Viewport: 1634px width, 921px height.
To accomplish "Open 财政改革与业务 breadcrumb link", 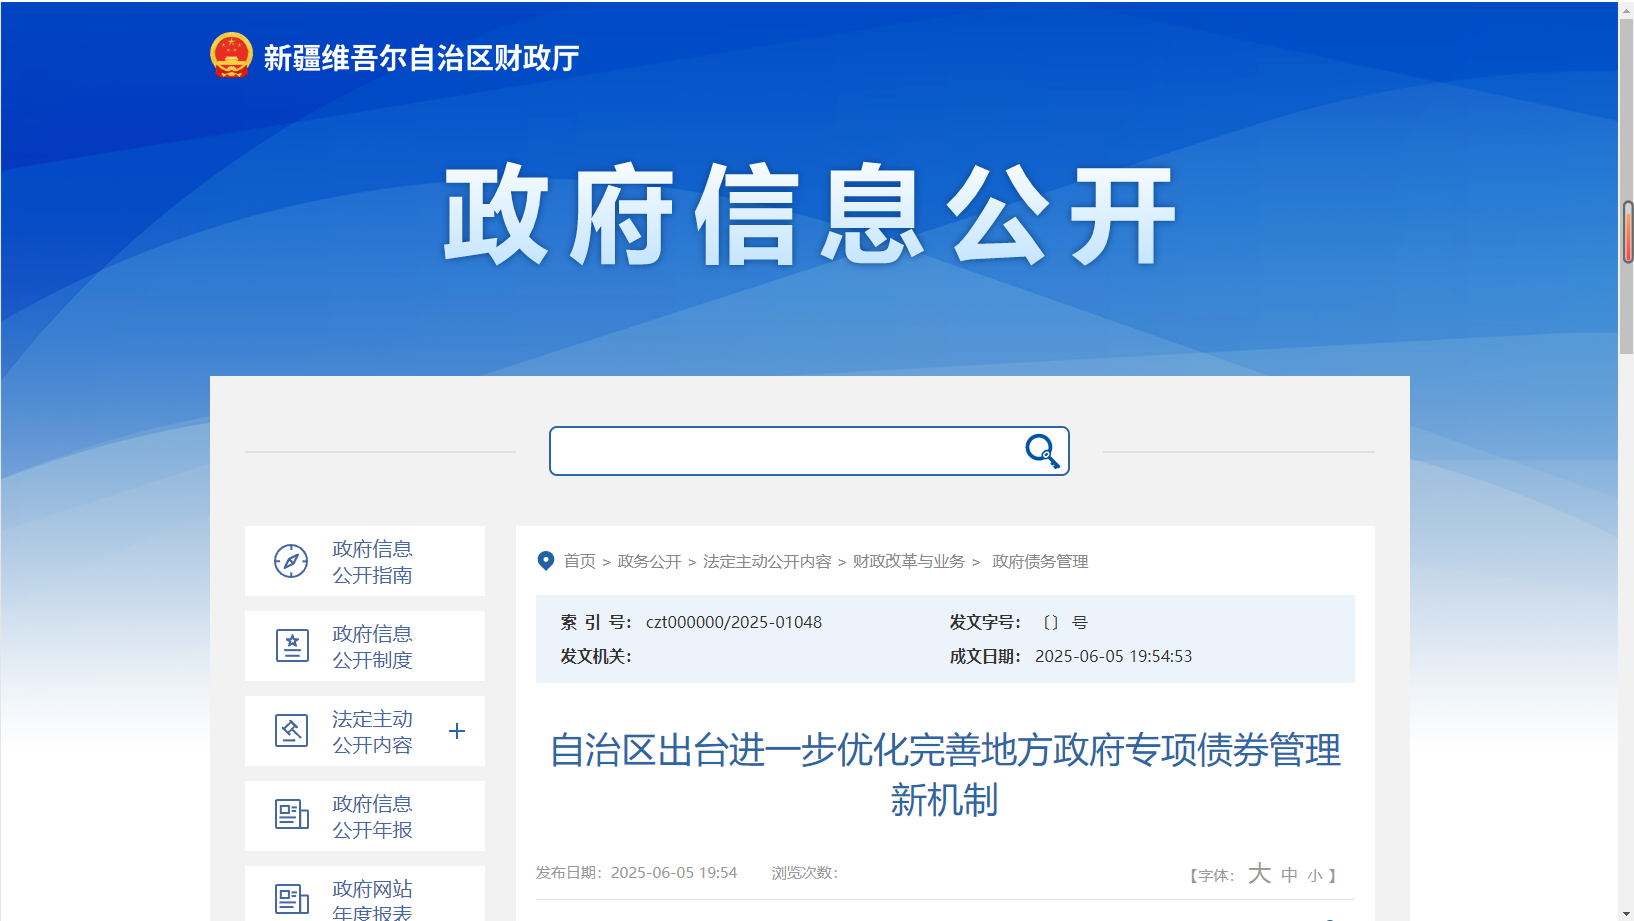I will pos(908,562).
